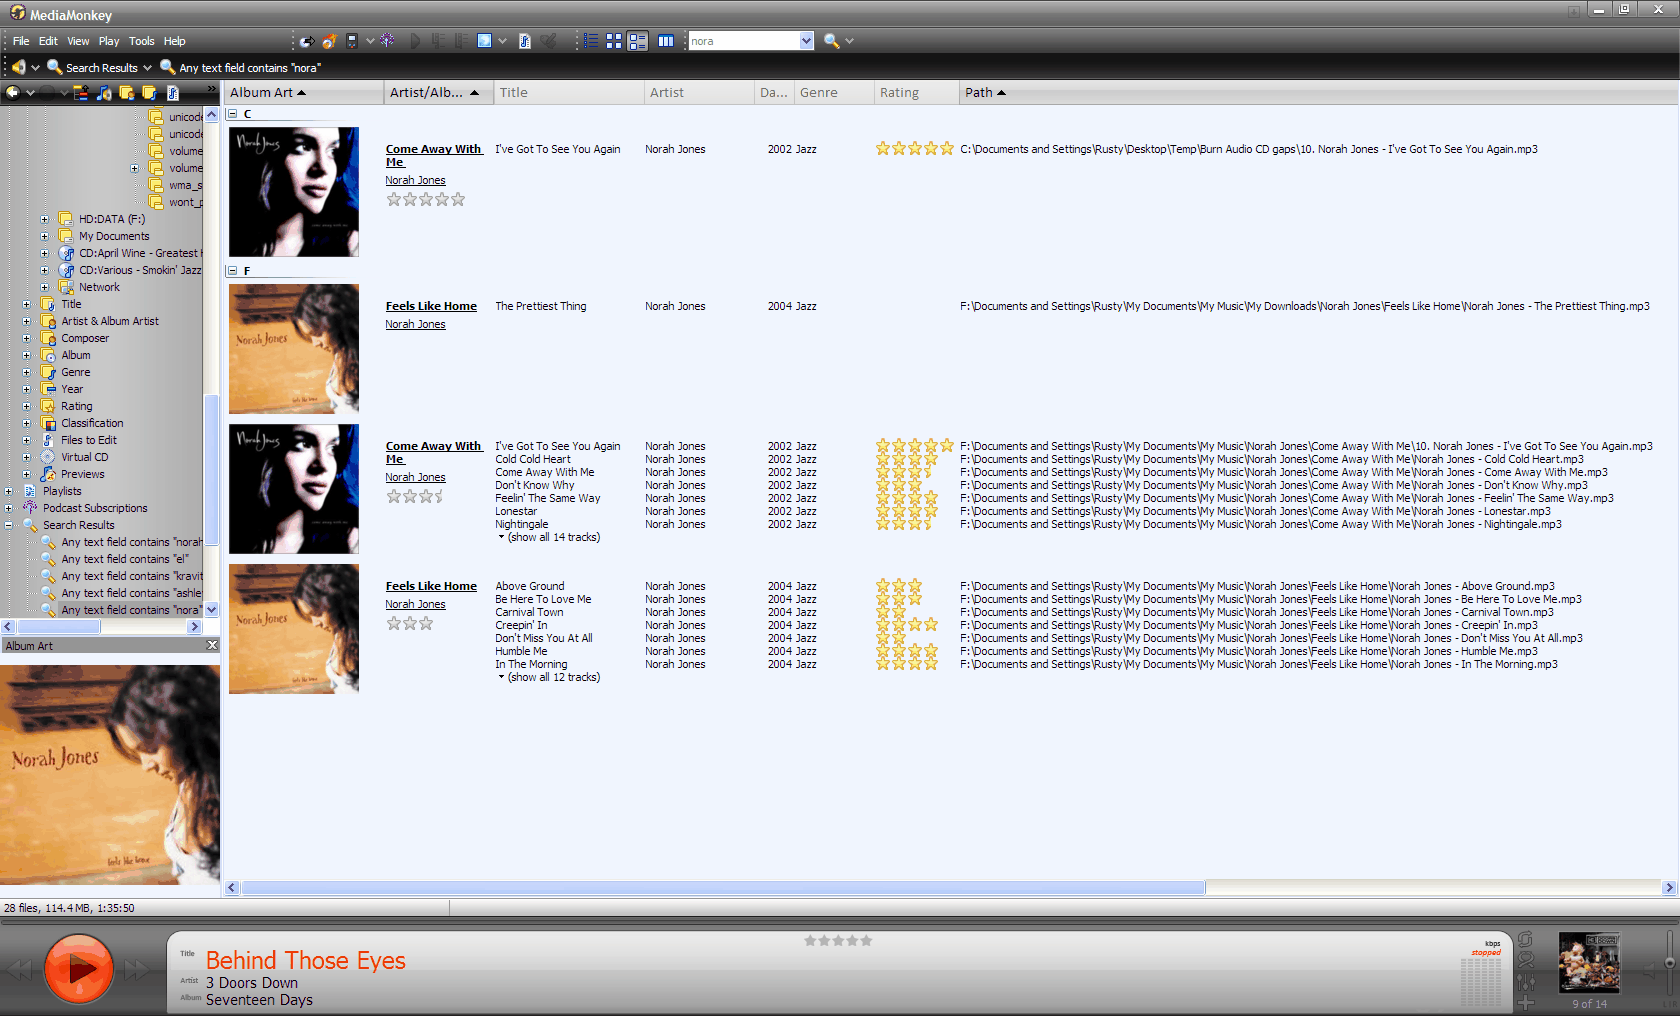Open the Tools menu
The image size is (1680, 1016).
click(x=141, y=41)
